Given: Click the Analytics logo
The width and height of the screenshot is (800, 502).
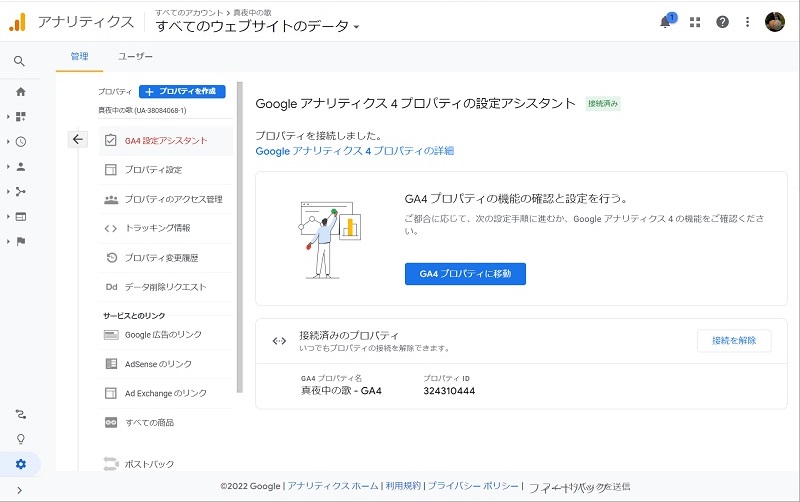Looking at the screenshot, I should pos(17,22).
